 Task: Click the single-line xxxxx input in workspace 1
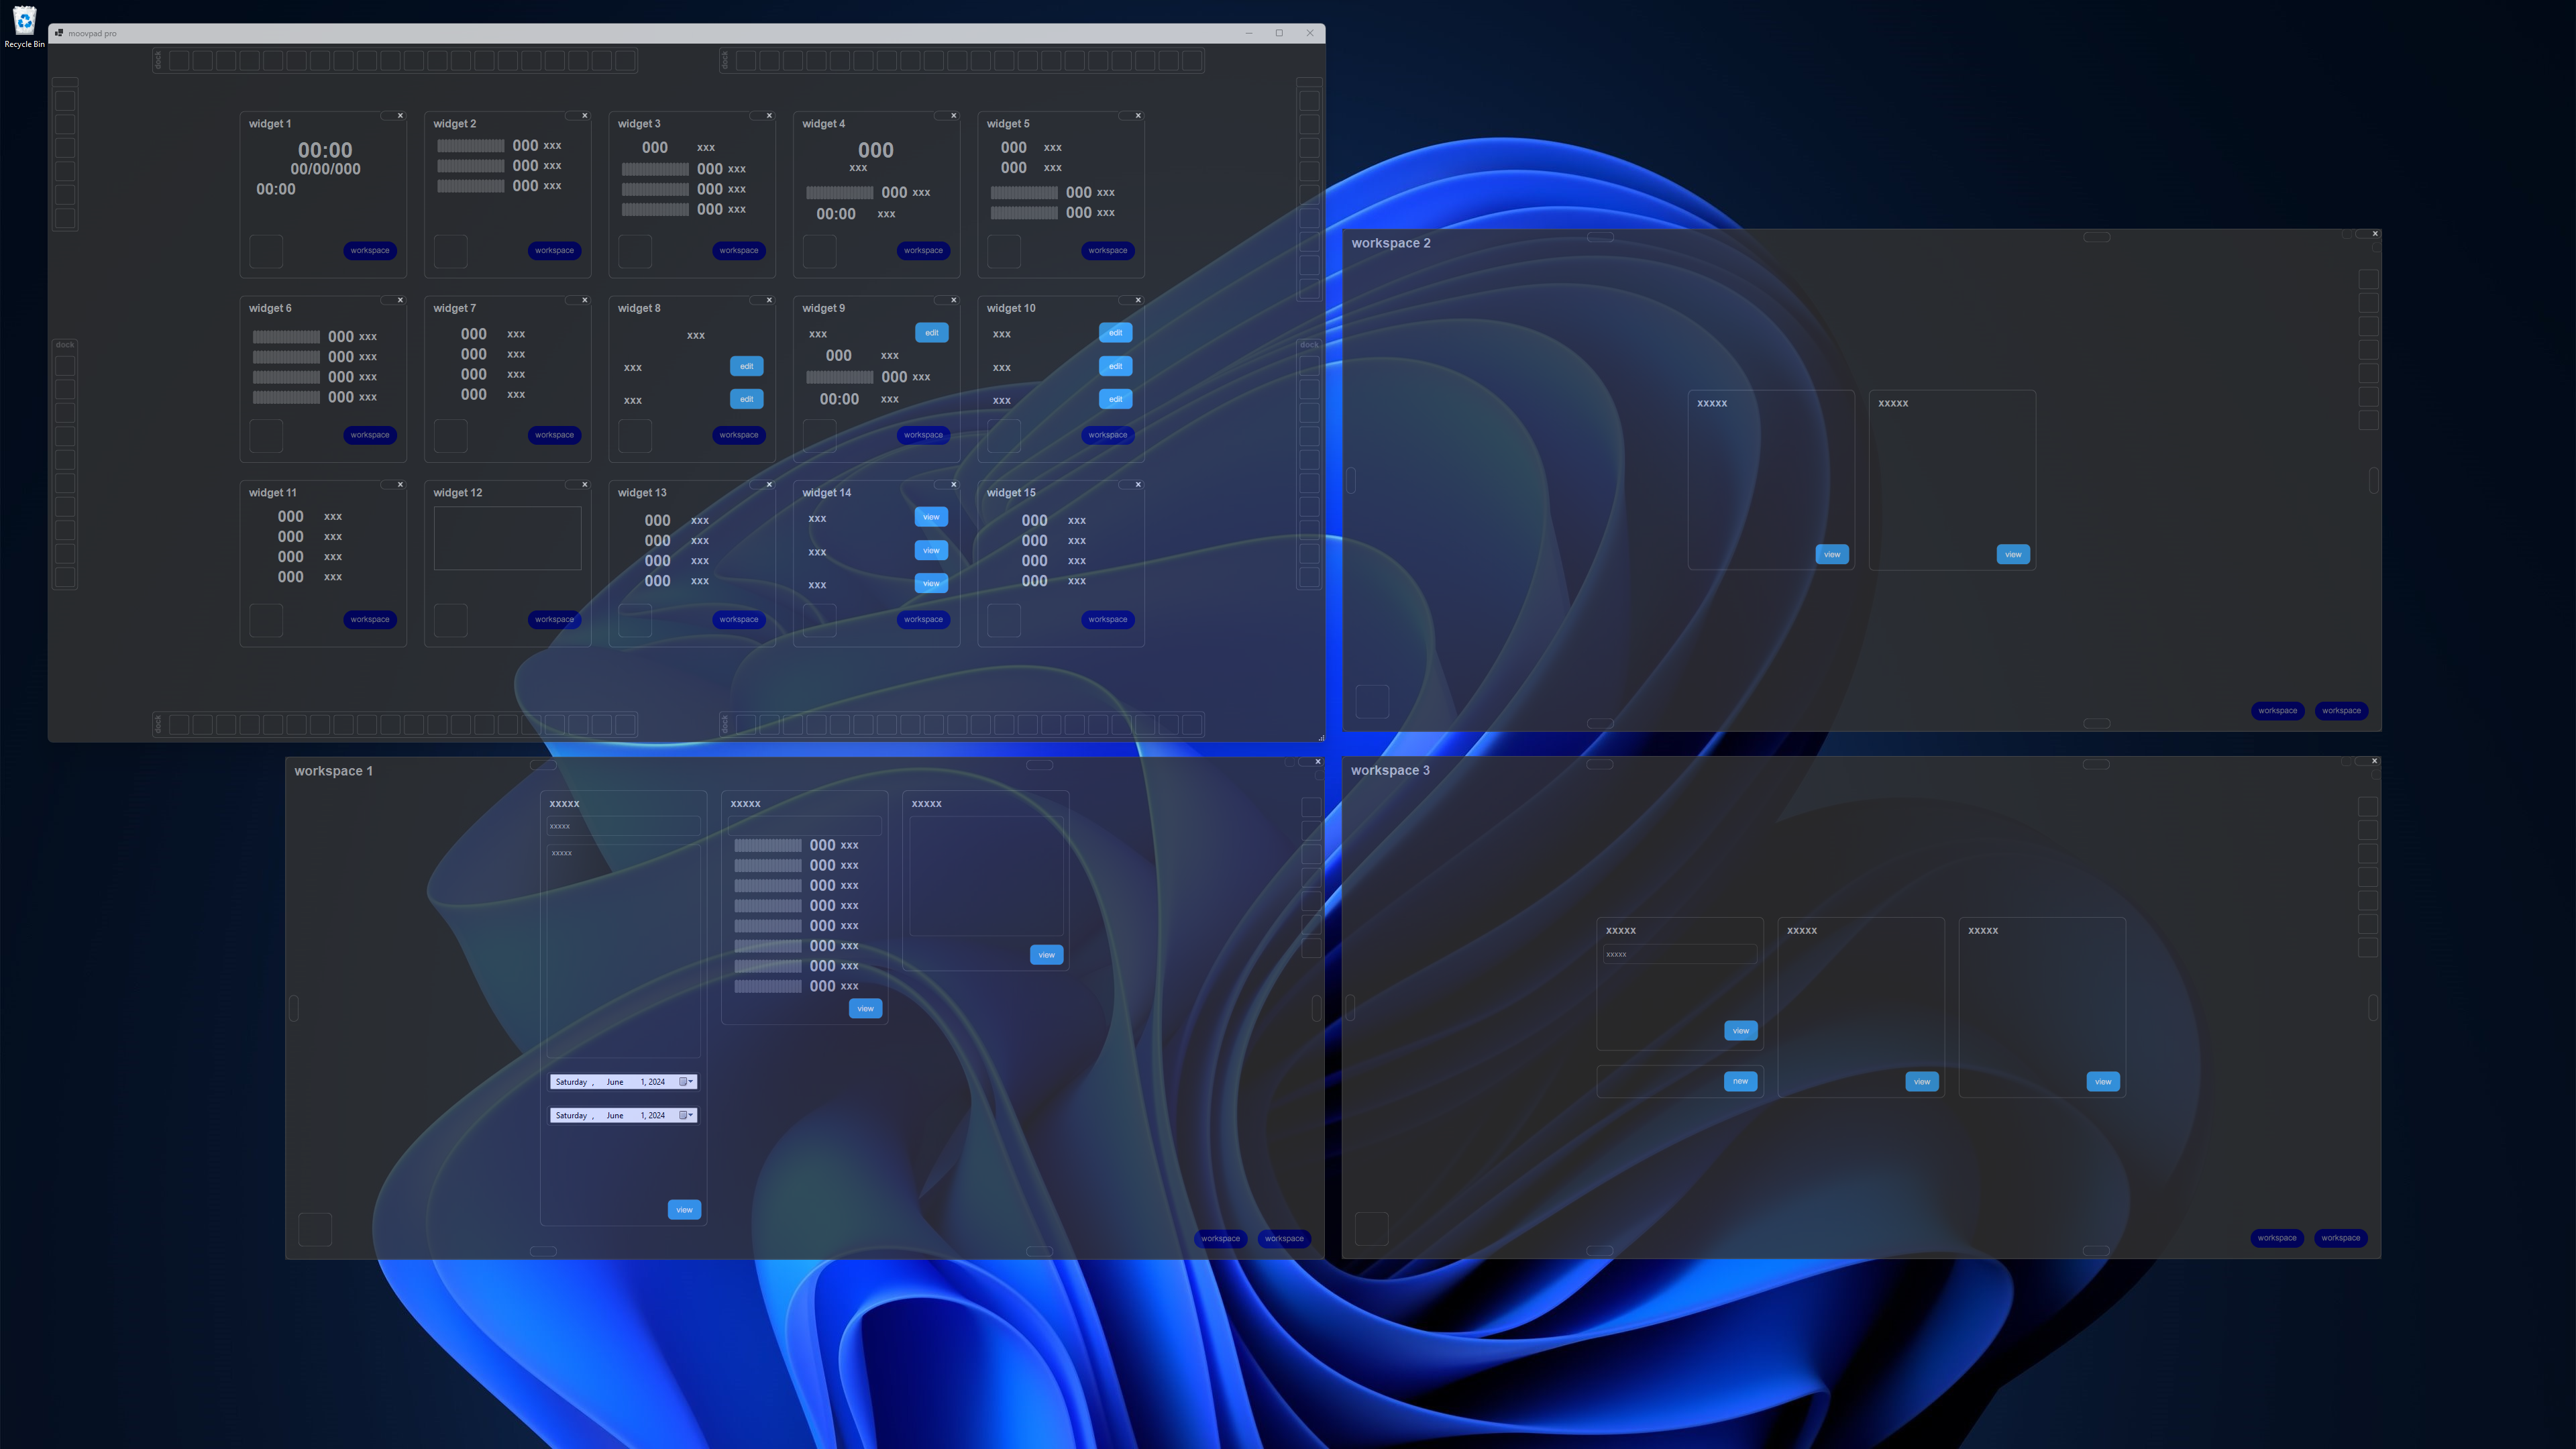pyautogui.click(x=624, y=826)
